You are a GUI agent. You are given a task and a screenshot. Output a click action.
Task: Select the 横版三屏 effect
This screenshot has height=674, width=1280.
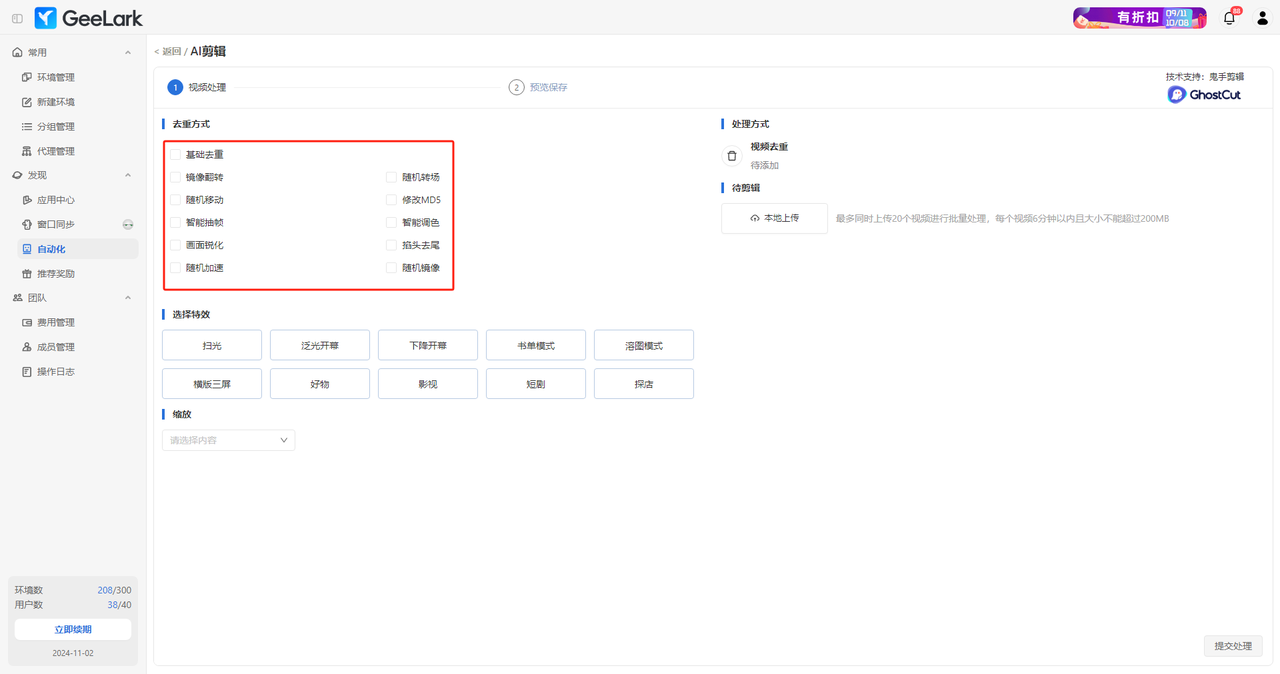(x=212, y=384)
